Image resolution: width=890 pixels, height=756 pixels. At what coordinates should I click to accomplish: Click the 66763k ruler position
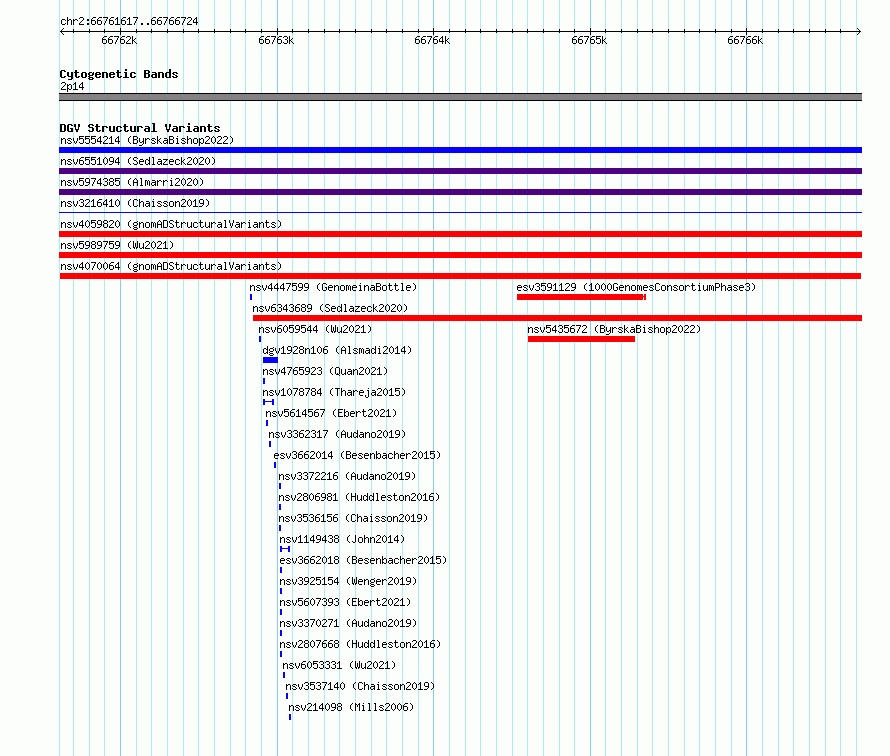[276, 40]
